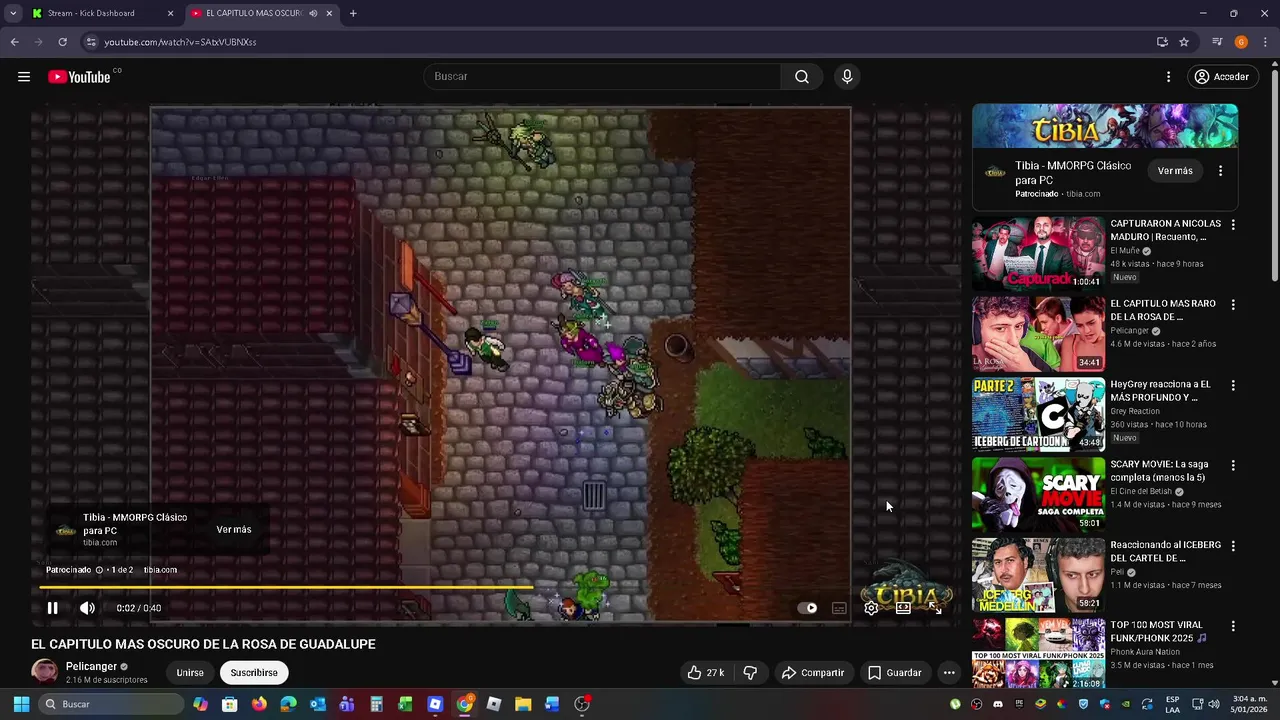
Task: Click Ver más on the in-player ad
Action: [234, 530]
